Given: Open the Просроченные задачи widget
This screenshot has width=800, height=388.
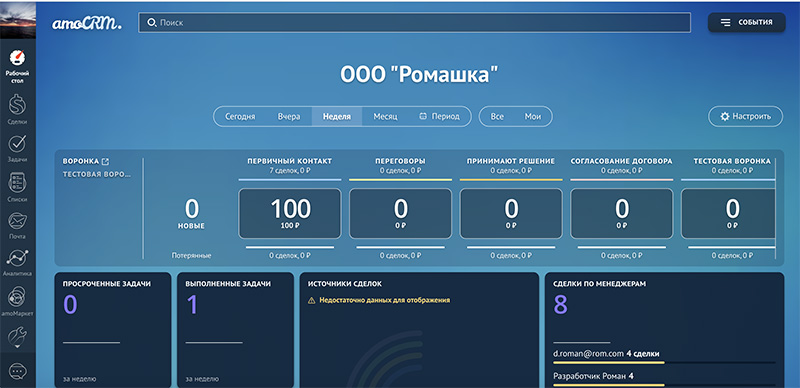Looking at the screenshot, I should (113, 330).
